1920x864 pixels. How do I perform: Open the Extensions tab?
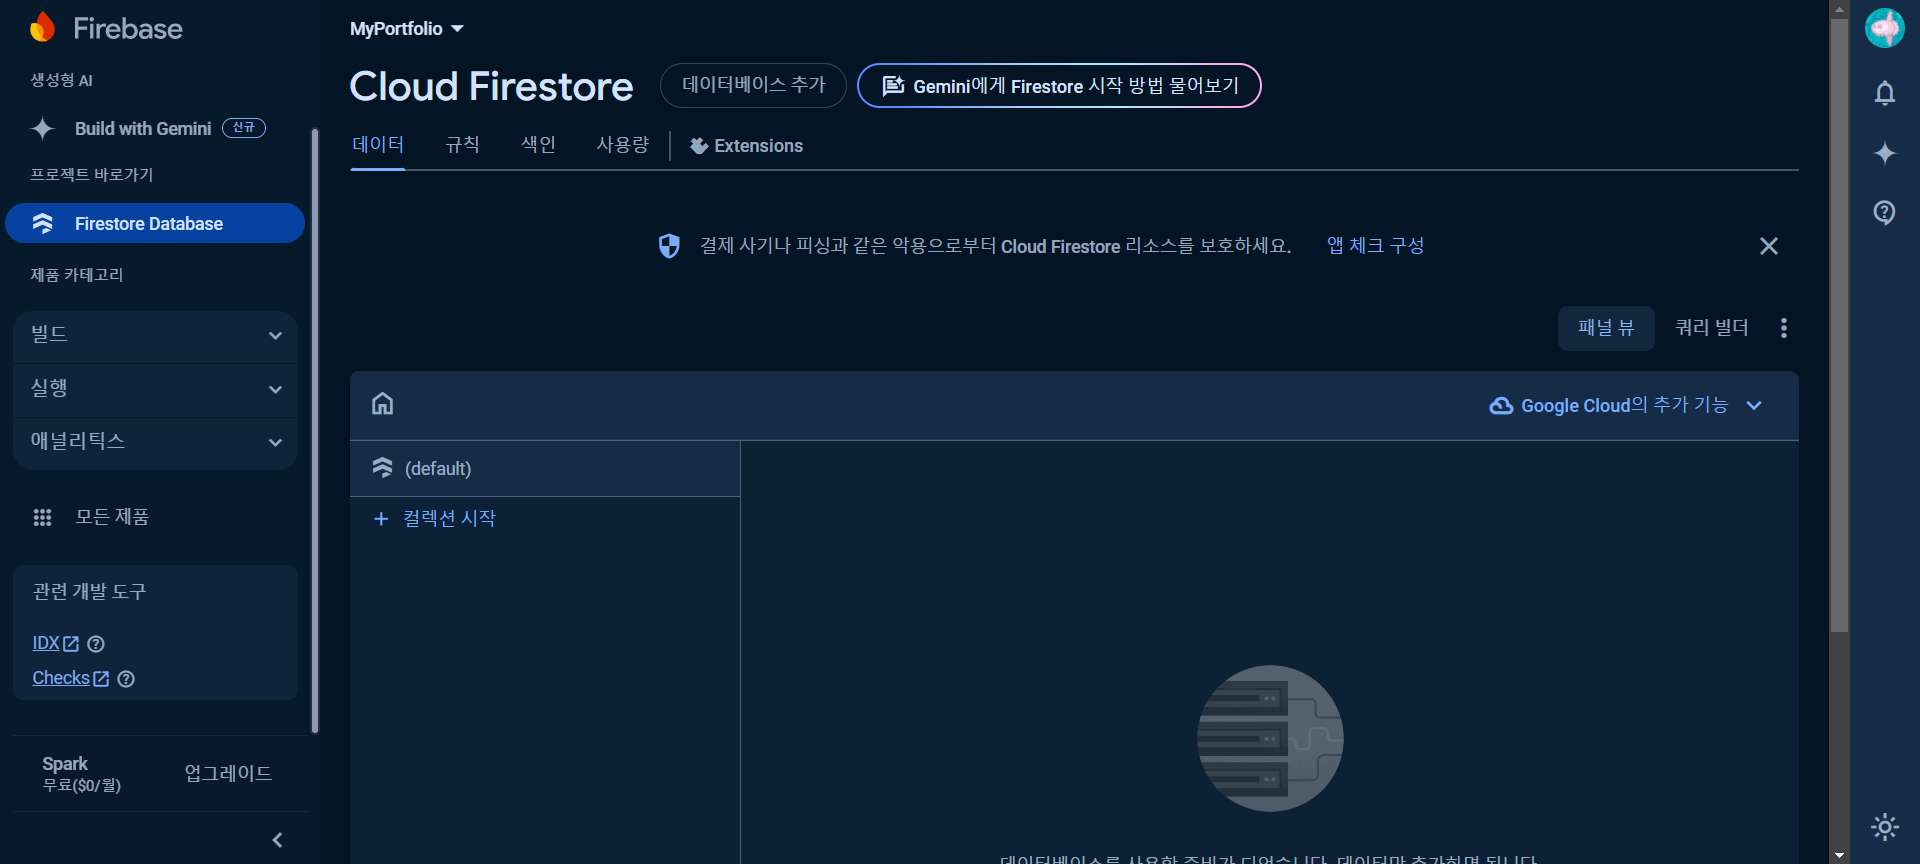746,146
